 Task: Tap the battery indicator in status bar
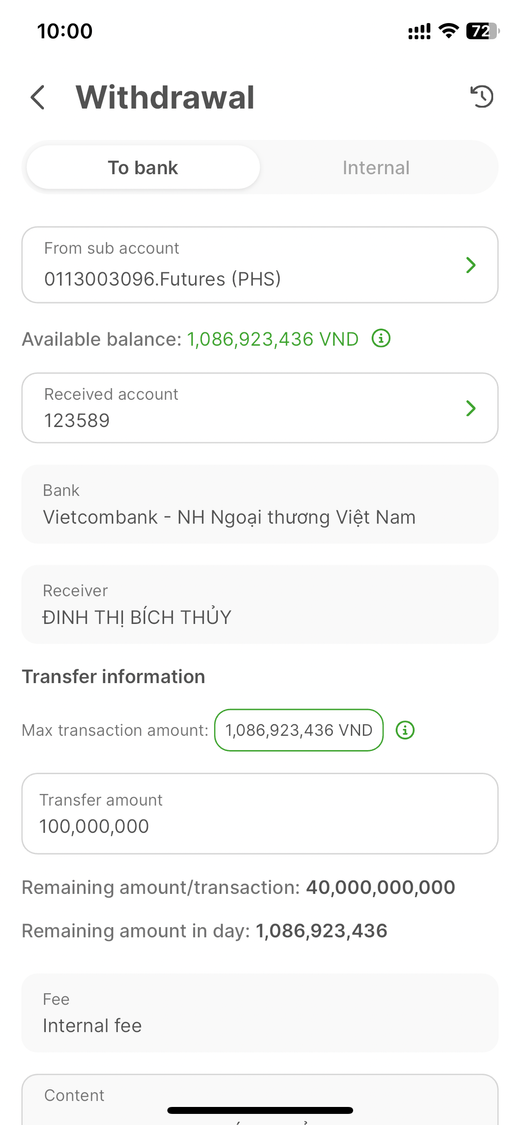[481, 31]
